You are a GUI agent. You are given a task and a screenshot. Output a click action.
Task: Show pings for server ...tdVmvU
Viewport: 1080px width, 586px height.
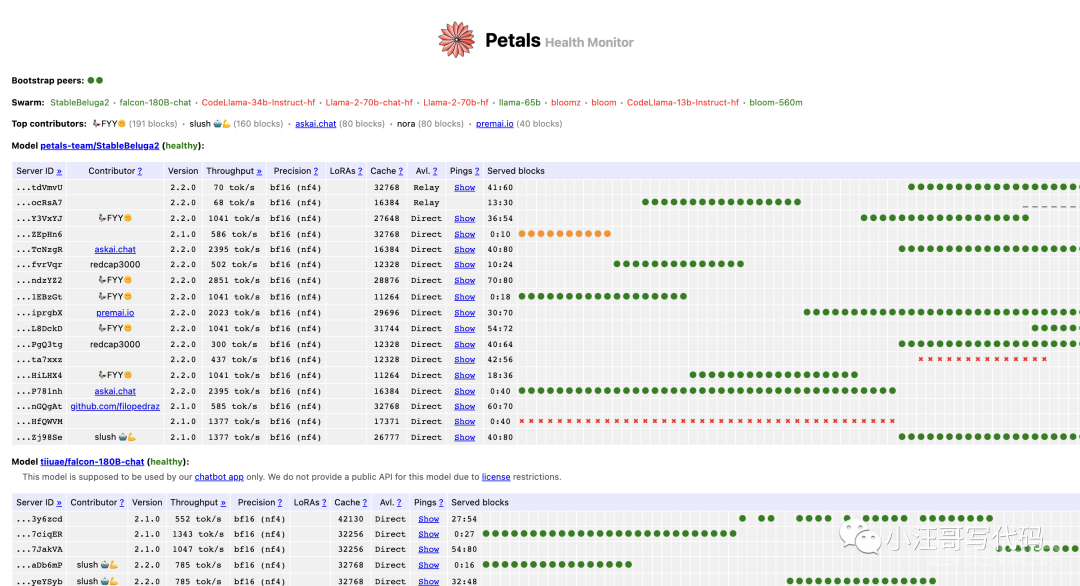[464, 188]
